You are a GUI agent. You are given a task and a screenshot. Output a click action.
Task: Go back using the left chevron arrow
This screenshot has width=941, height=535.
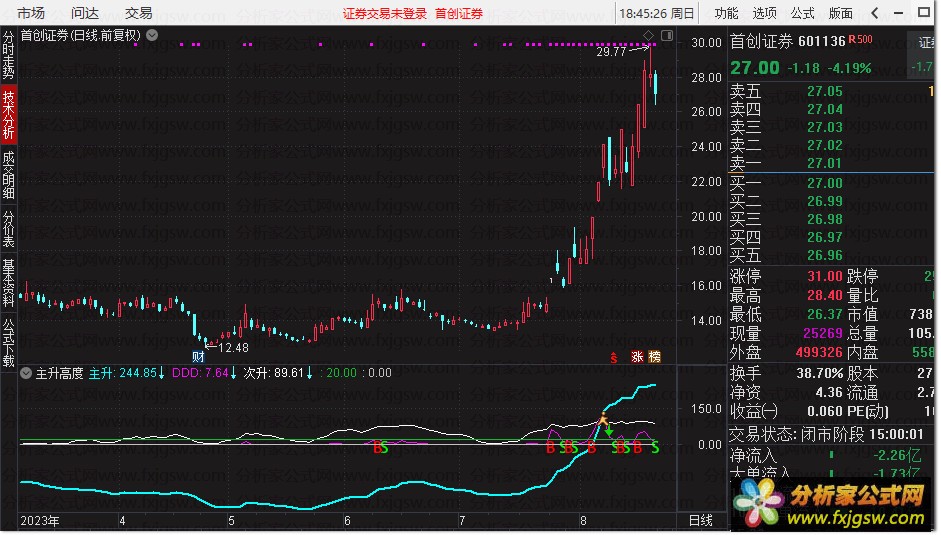(x=875, y=13)
